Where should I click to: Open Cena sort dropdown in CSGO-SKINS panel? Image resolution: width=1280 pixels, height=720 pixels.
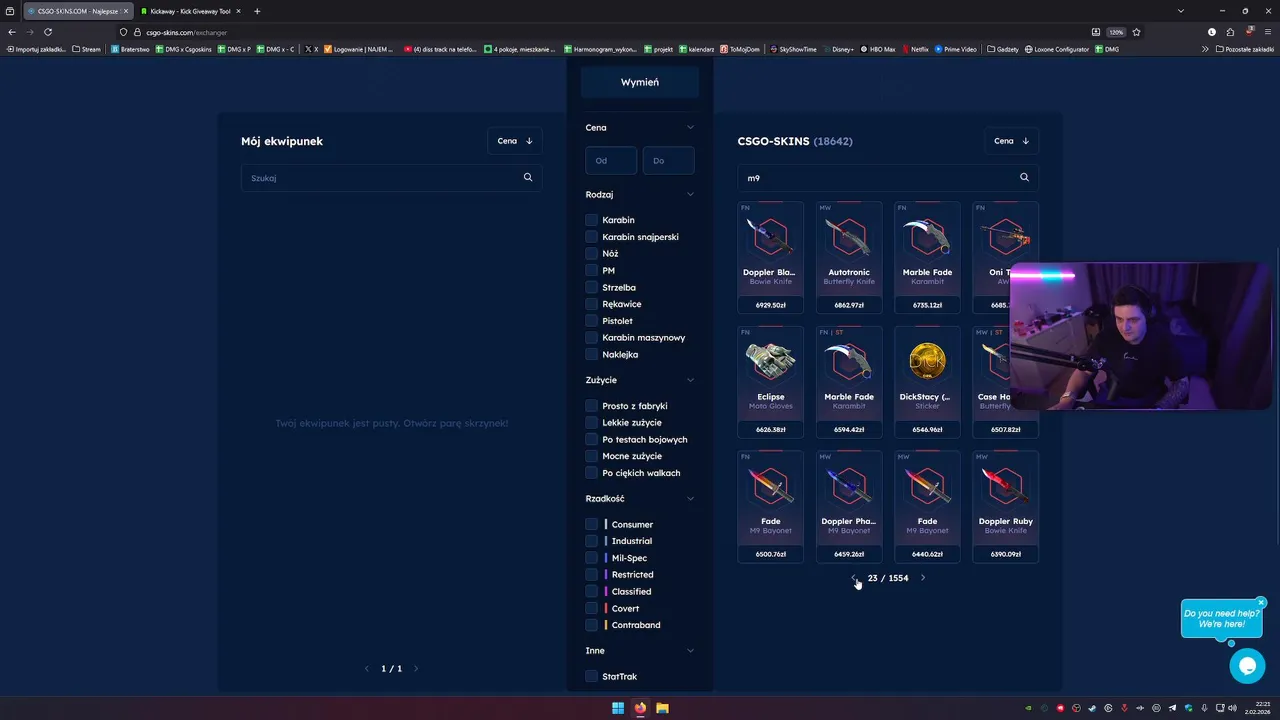1011,141
